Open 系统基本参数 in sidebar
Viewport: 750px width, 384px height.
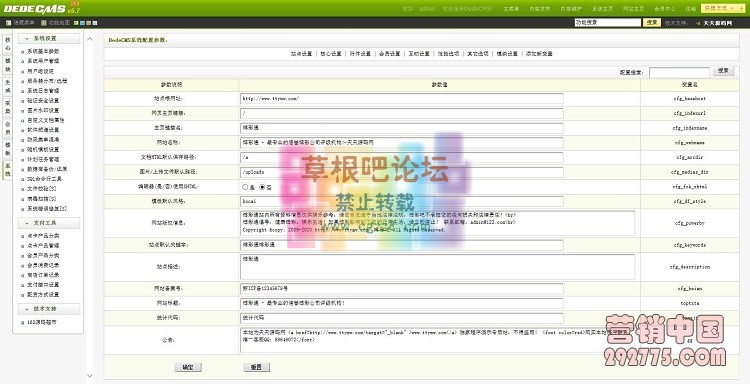43,51
